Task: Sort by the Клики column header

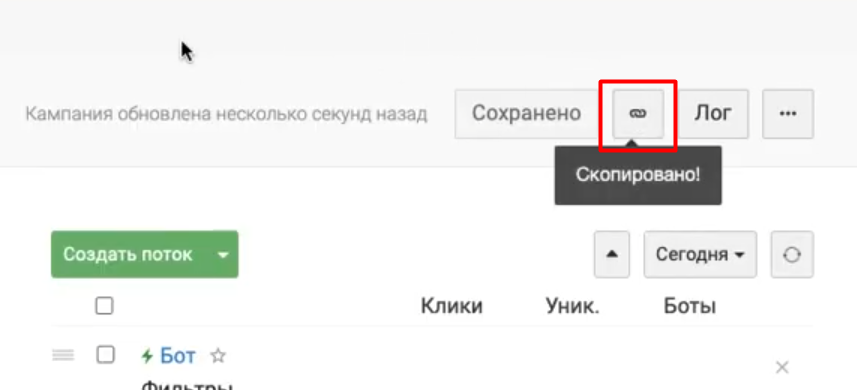Action: tap(451, 306)
